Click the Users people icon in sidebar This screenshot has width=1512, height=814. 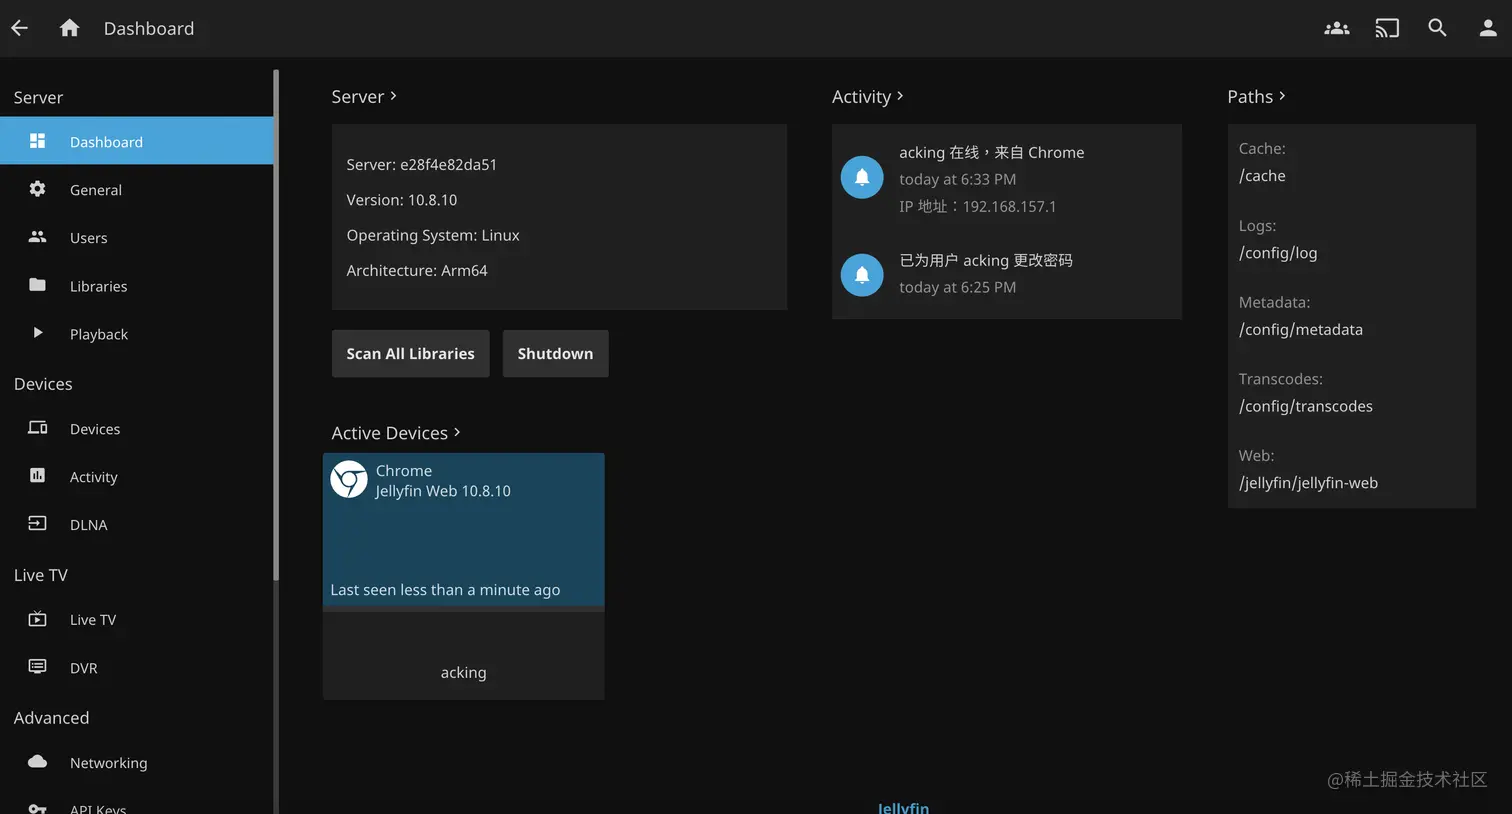37,237
